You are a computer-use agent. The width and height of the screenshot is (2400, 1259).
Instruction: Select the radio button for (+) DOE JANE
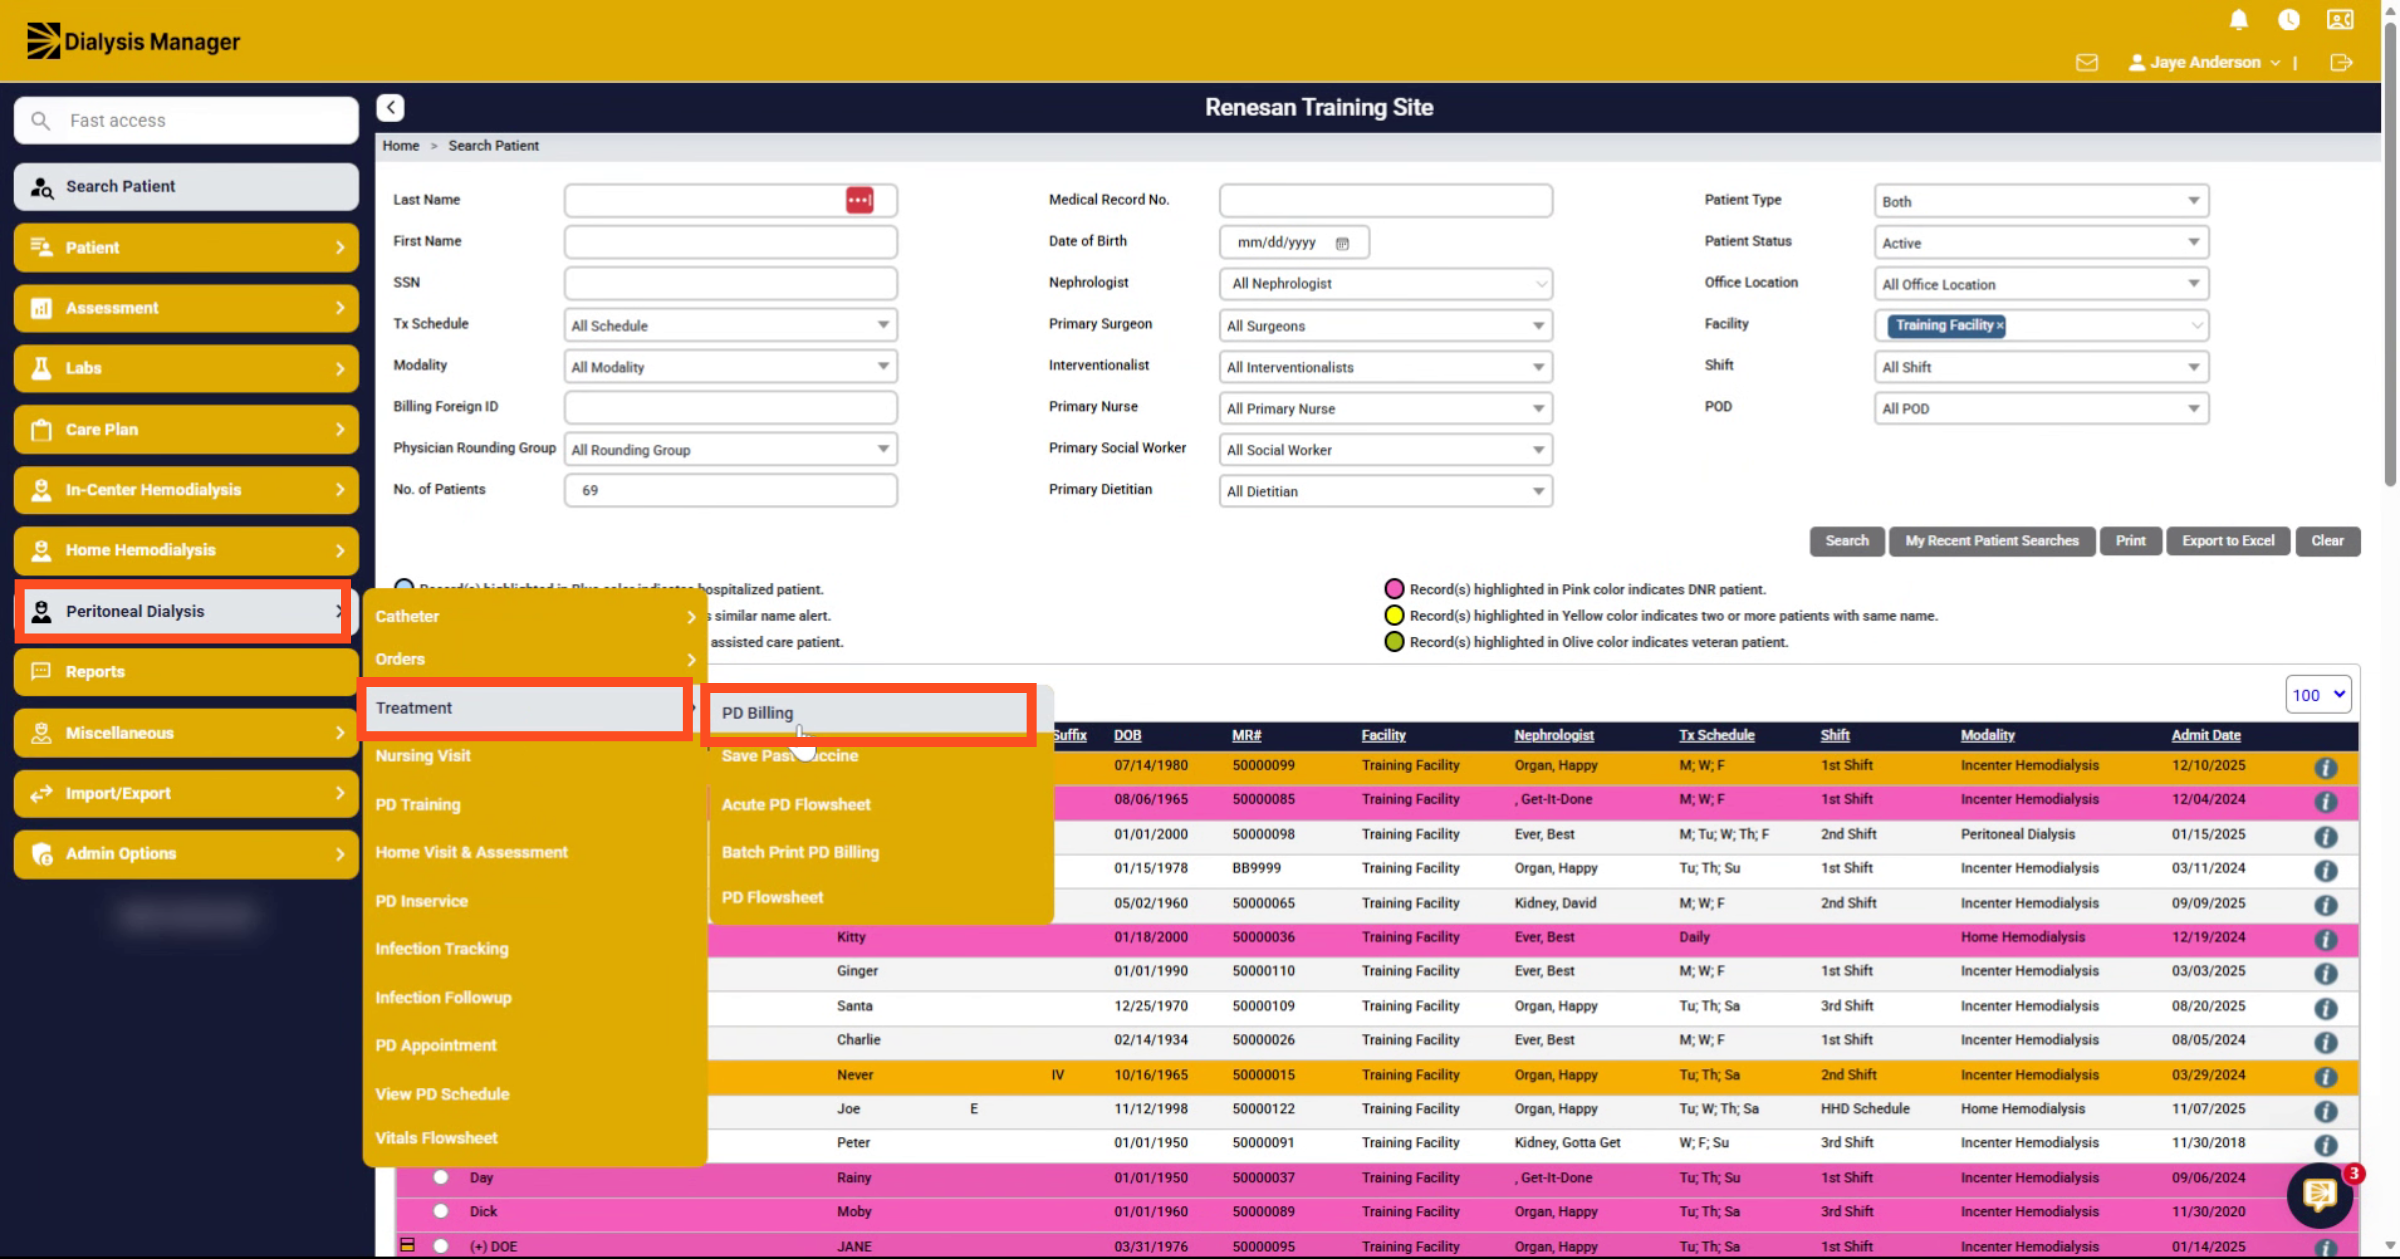[441, 1246]
